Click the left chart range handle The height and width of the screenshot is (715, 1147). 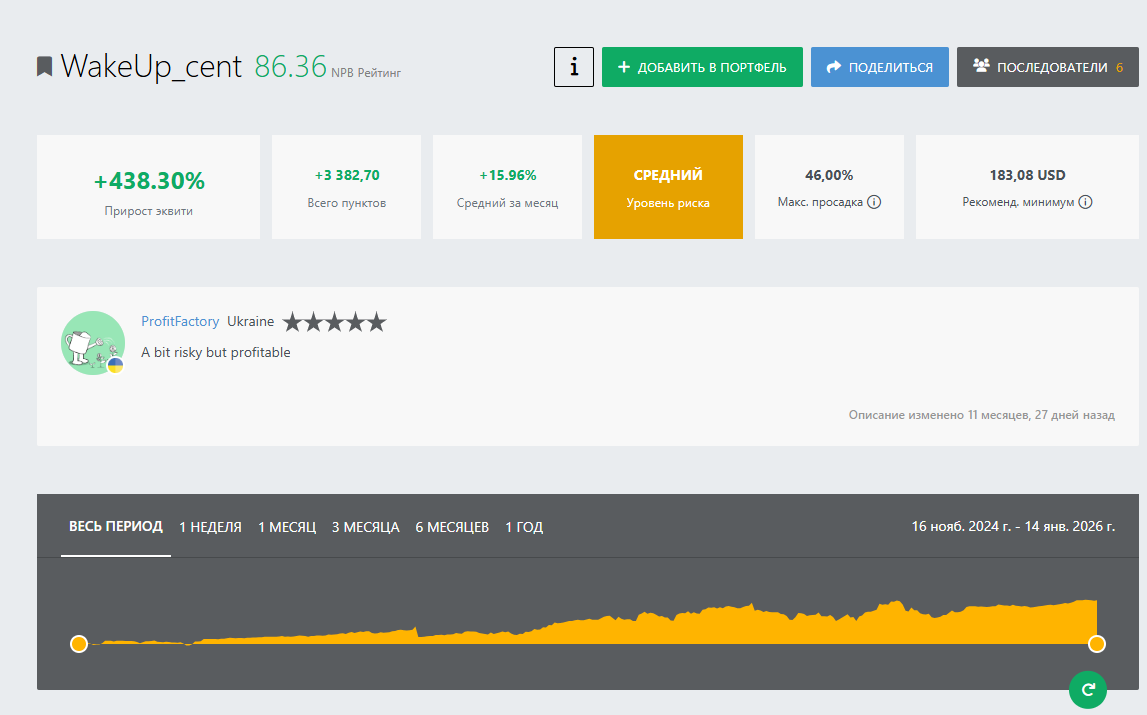tap(79, 644)
